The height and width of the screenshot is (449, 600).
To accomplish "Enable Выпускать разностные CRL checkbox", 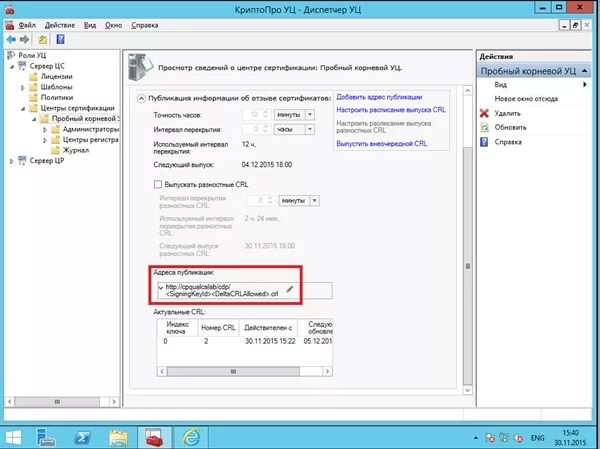I will [x=158, y=184].
